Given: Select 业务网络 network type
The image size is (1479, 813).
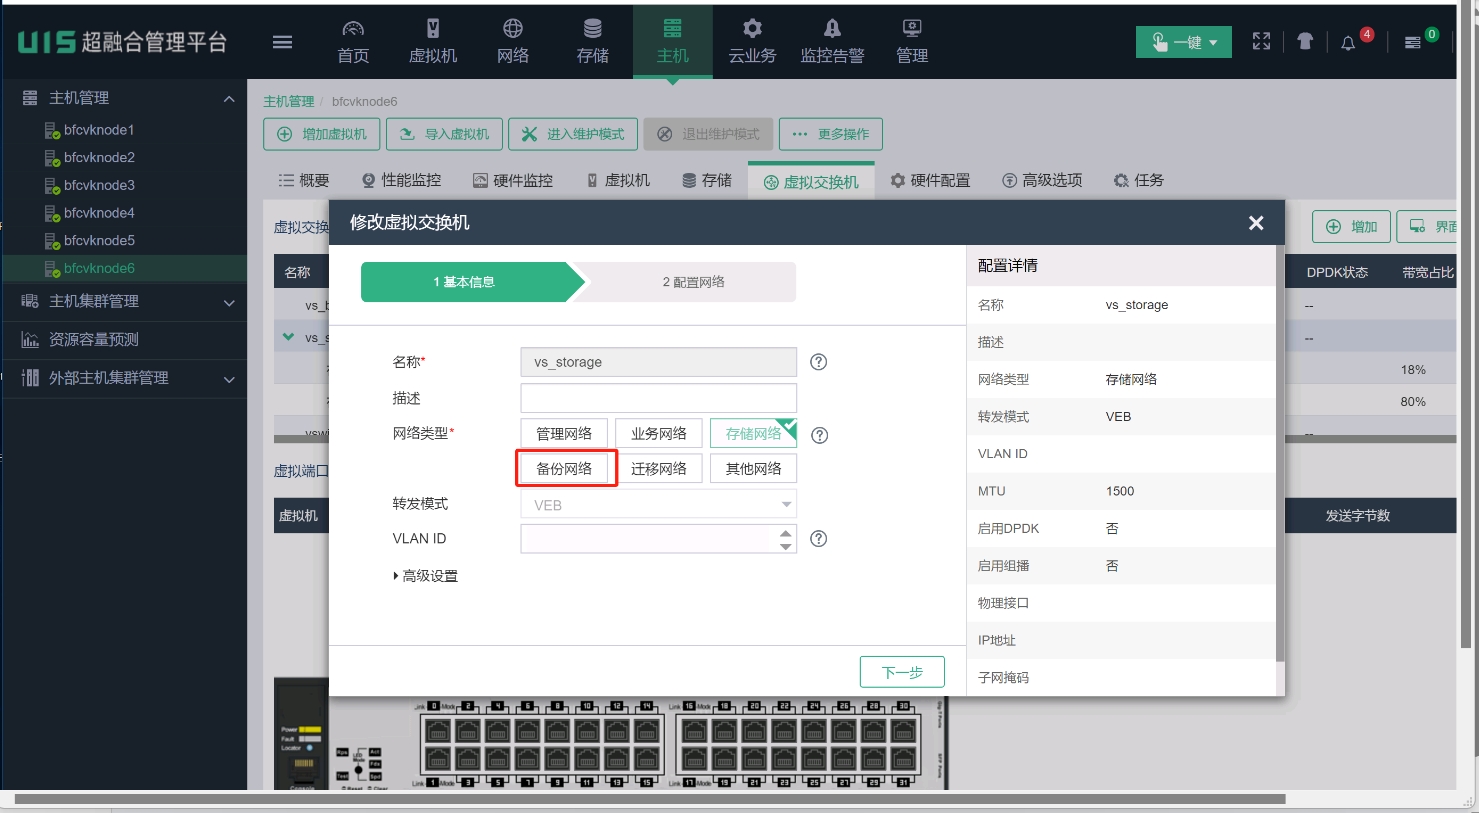Looking at the screenshot, I should pos(659,433).
